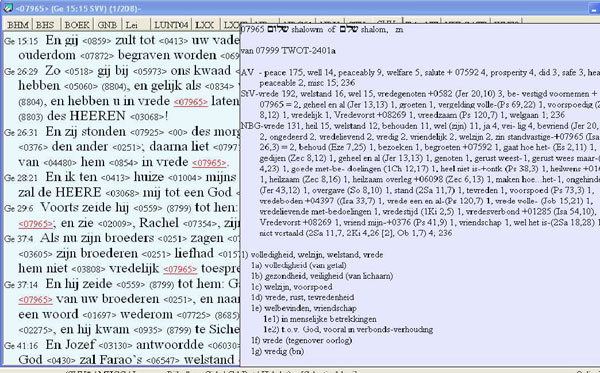
Task: Switch to the GNB tab
Action: (107, 25)
